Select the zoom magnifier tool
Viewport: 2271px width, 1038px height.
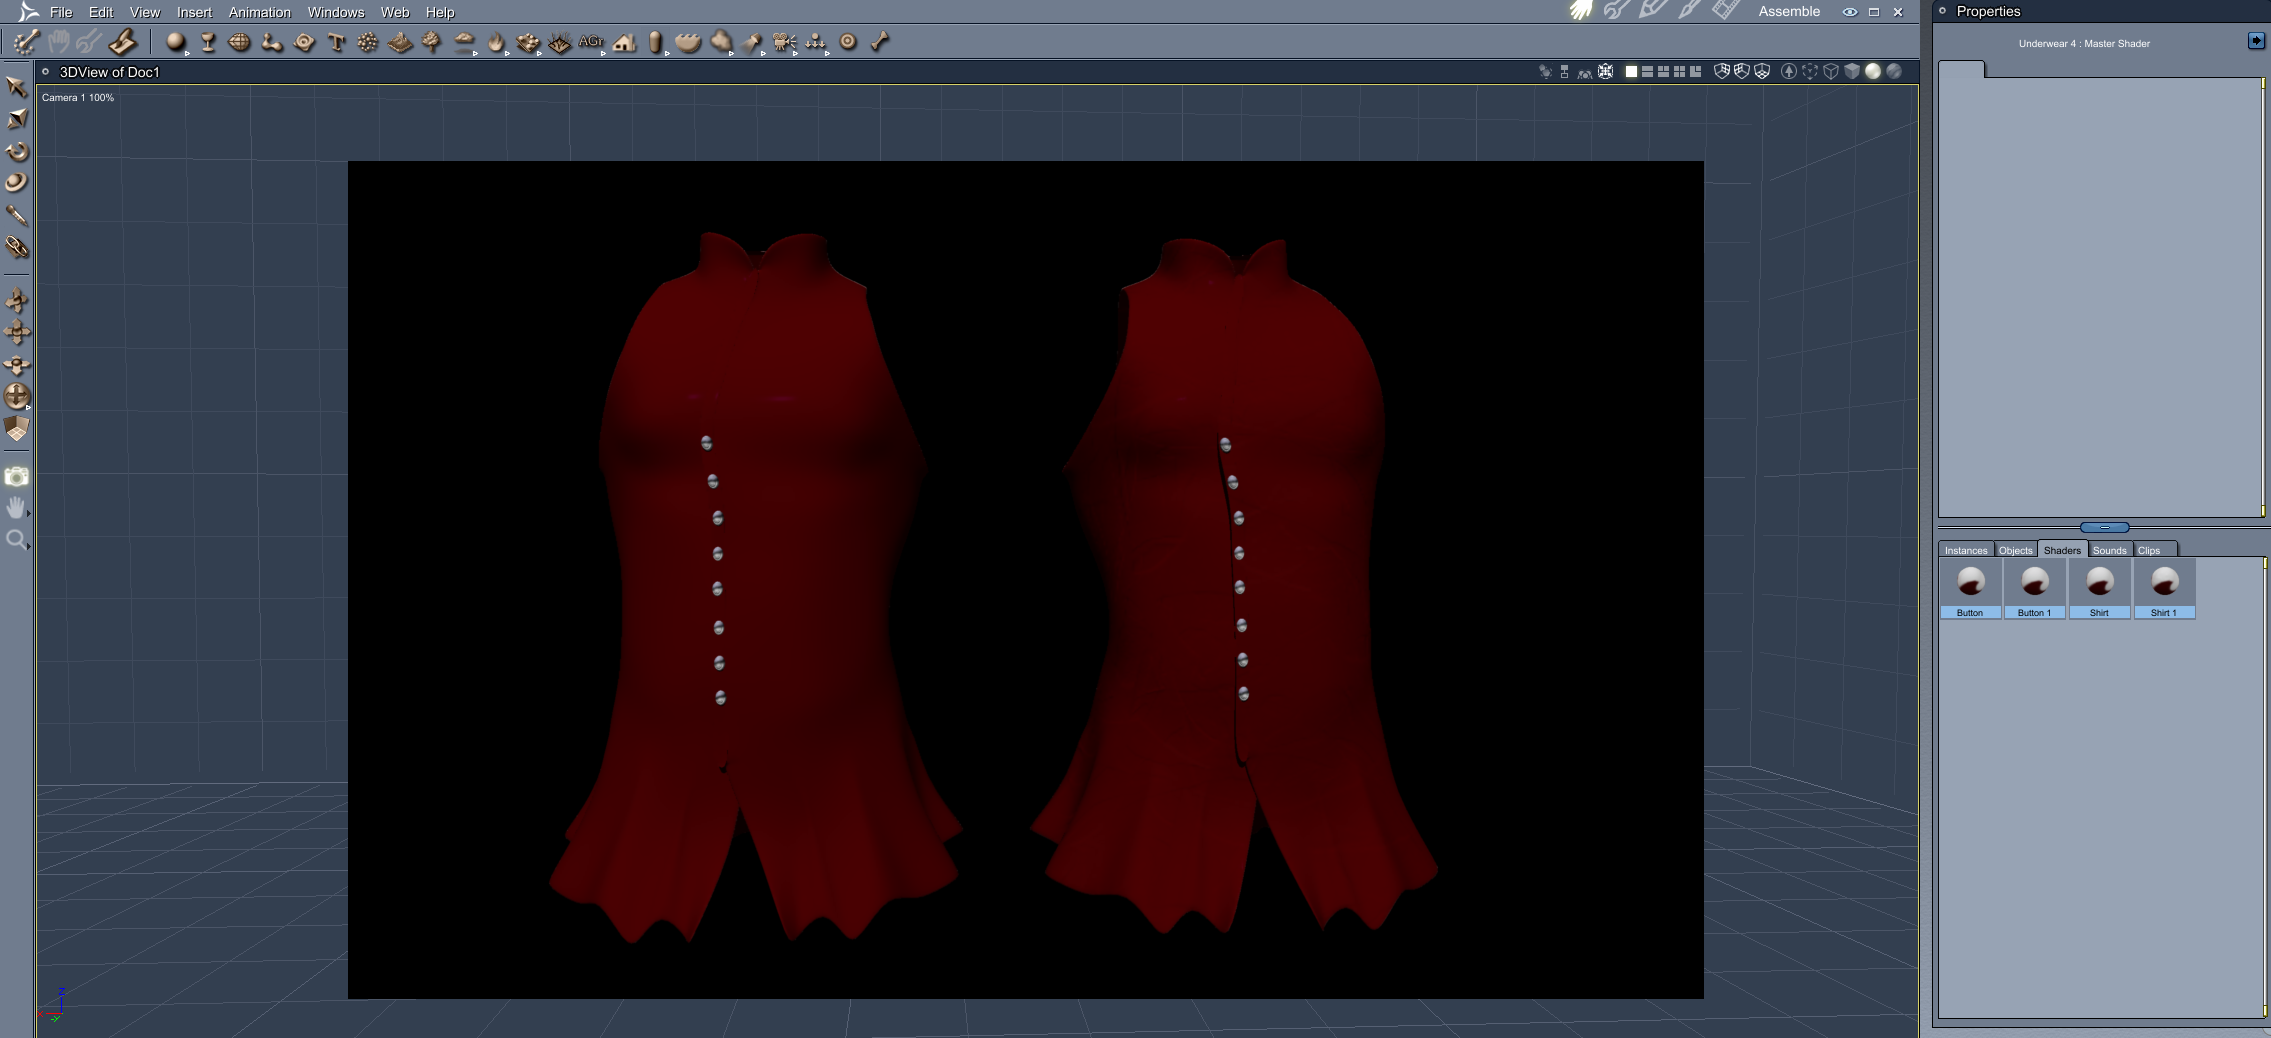16,540
